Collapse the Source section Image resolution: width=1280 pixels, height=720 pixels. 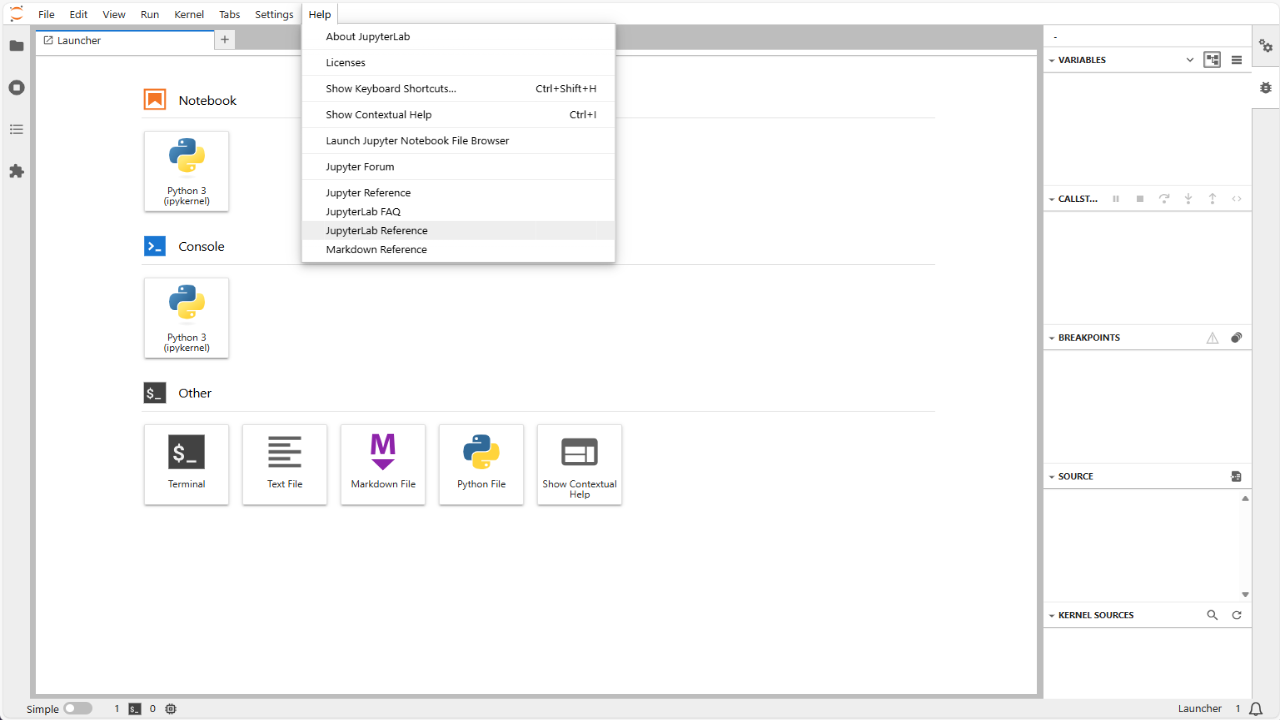coord(1052,477)
